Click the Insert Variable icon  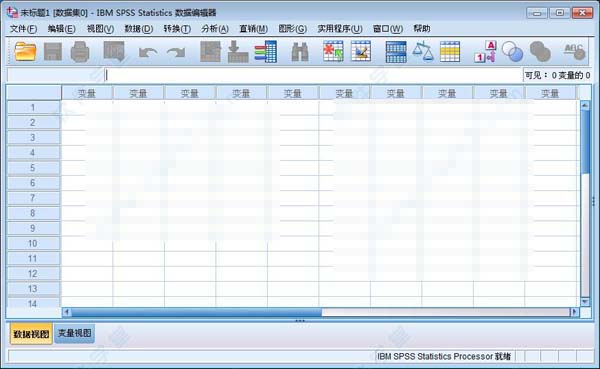pos(361,52)
